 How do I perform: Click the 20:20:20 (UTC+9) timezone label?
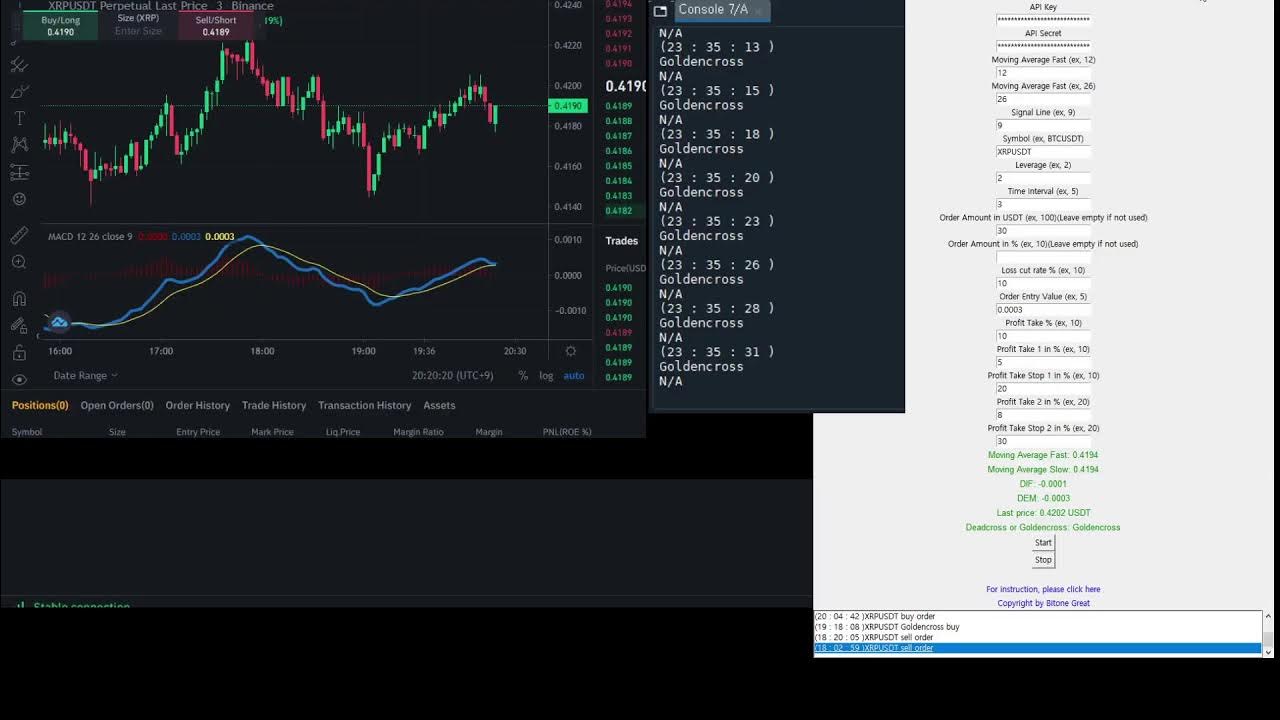pyautogui.click(x=452, y=375)
